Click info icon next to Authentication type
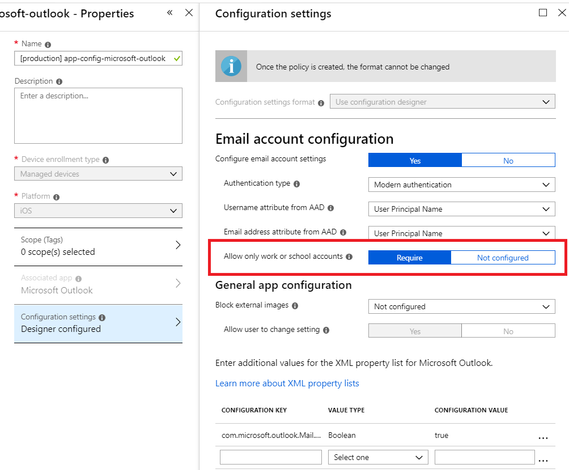This screenshot has width=569, height=470. point(296,184)
